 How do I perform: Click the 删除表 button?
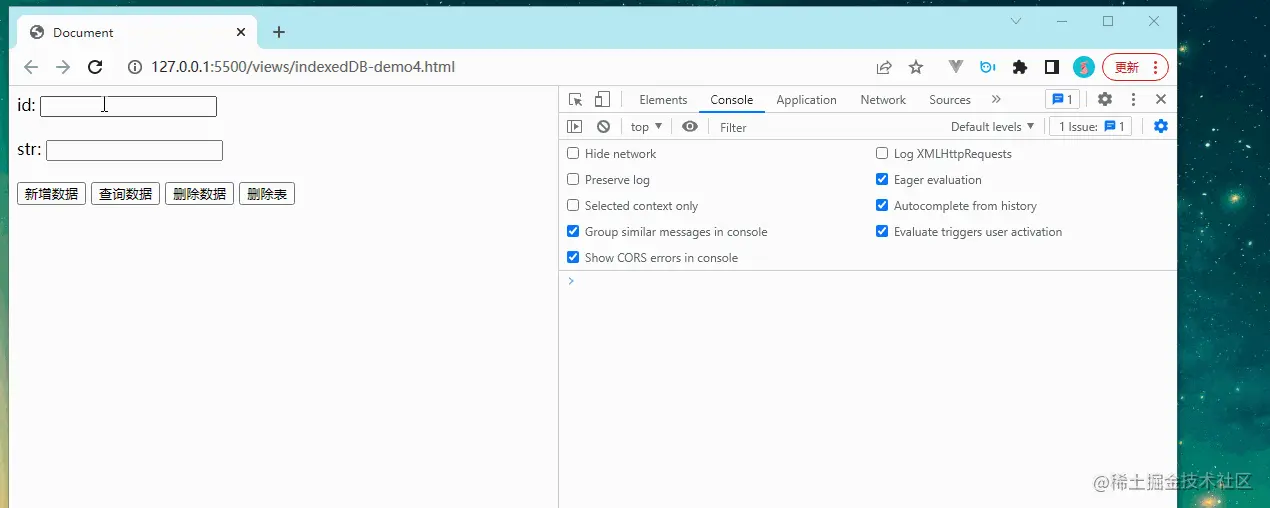[x=267, y=194]
